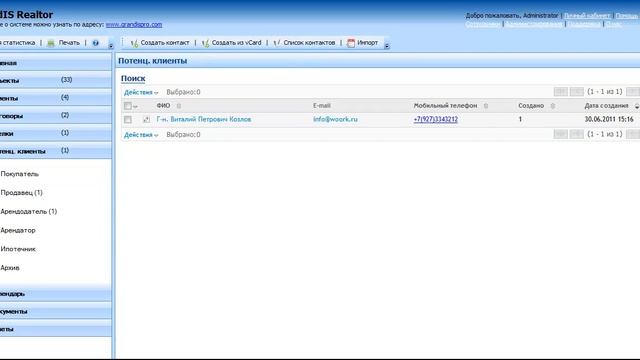
Task: Expand left toolbar overflow arrow after help
Action: tap(111, 46)
